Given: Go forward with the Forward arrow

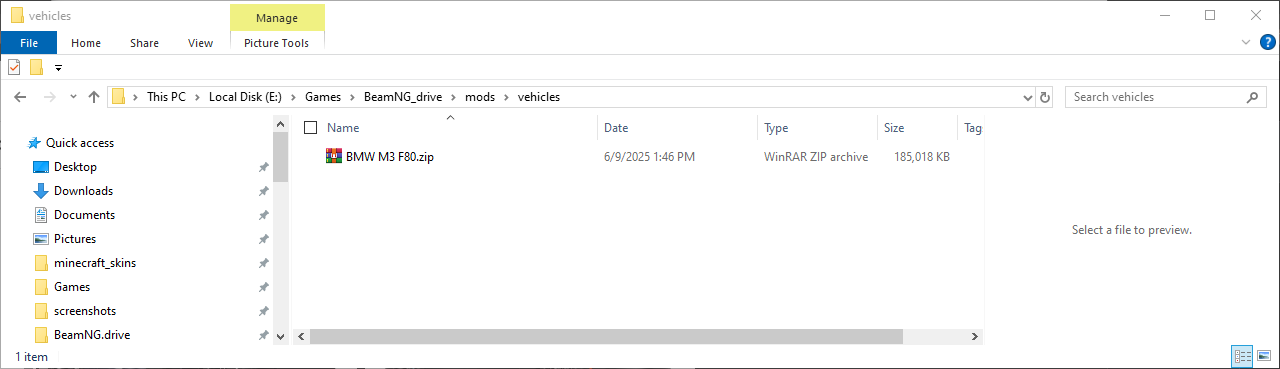Looking at the screenshot, I should click(49, 97).
